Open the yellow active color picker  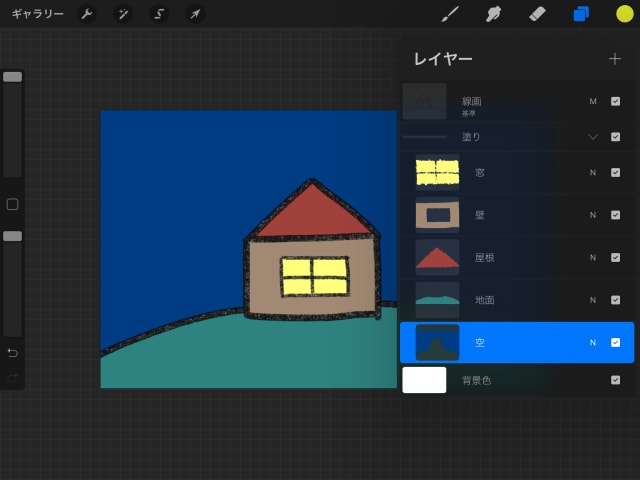[x=624, y=14]
